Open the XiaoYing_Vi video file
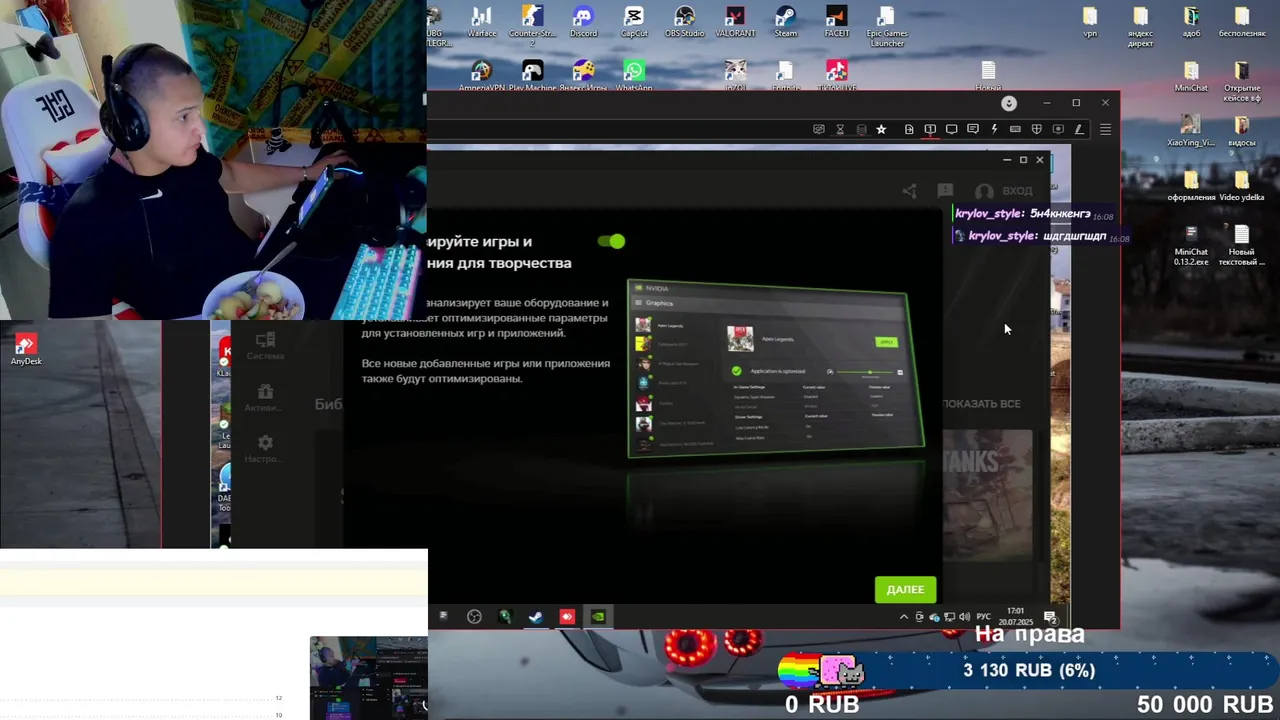The image size is (1280, 720). click(x=1190, y=131)
